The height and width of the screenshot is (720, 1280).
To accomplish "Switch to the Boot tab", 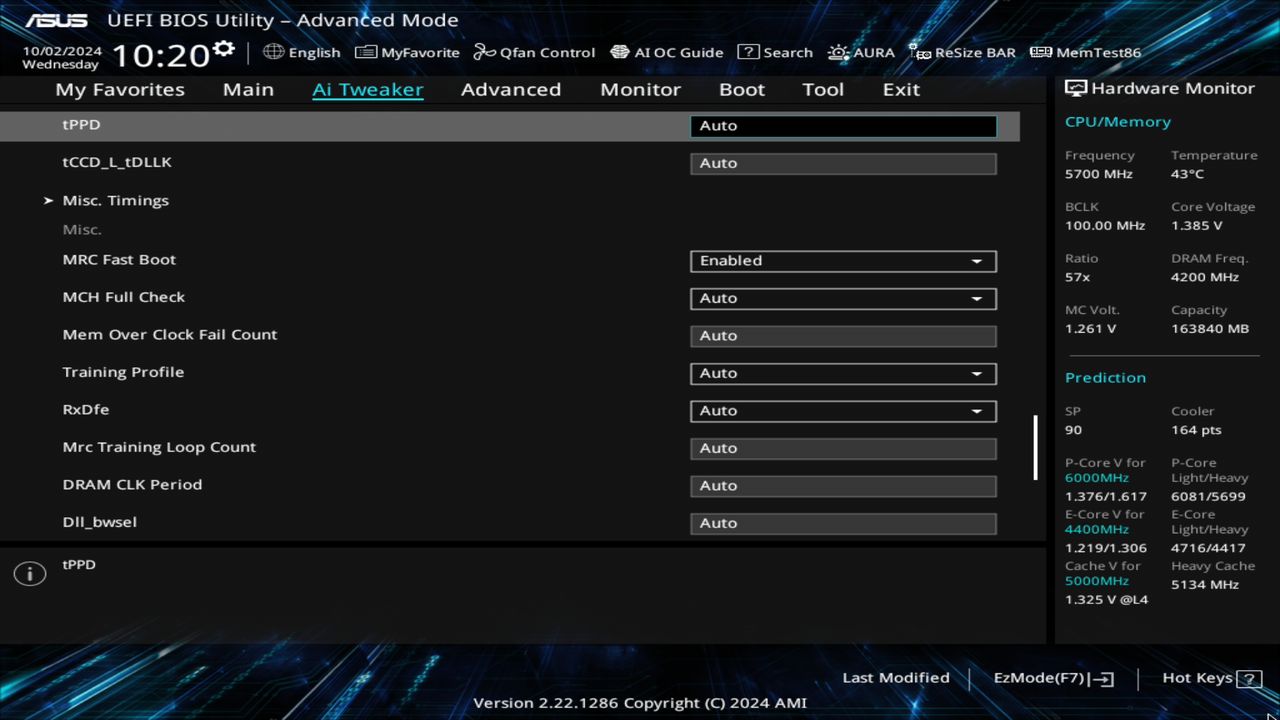I will 741,89.
